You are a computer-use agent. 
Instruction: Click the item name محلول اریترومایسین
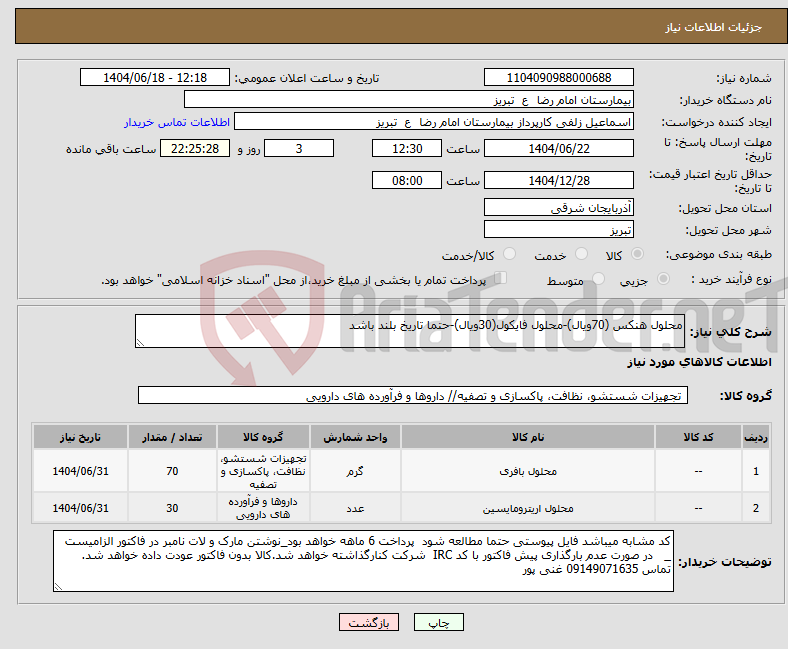tap(528, 509)
